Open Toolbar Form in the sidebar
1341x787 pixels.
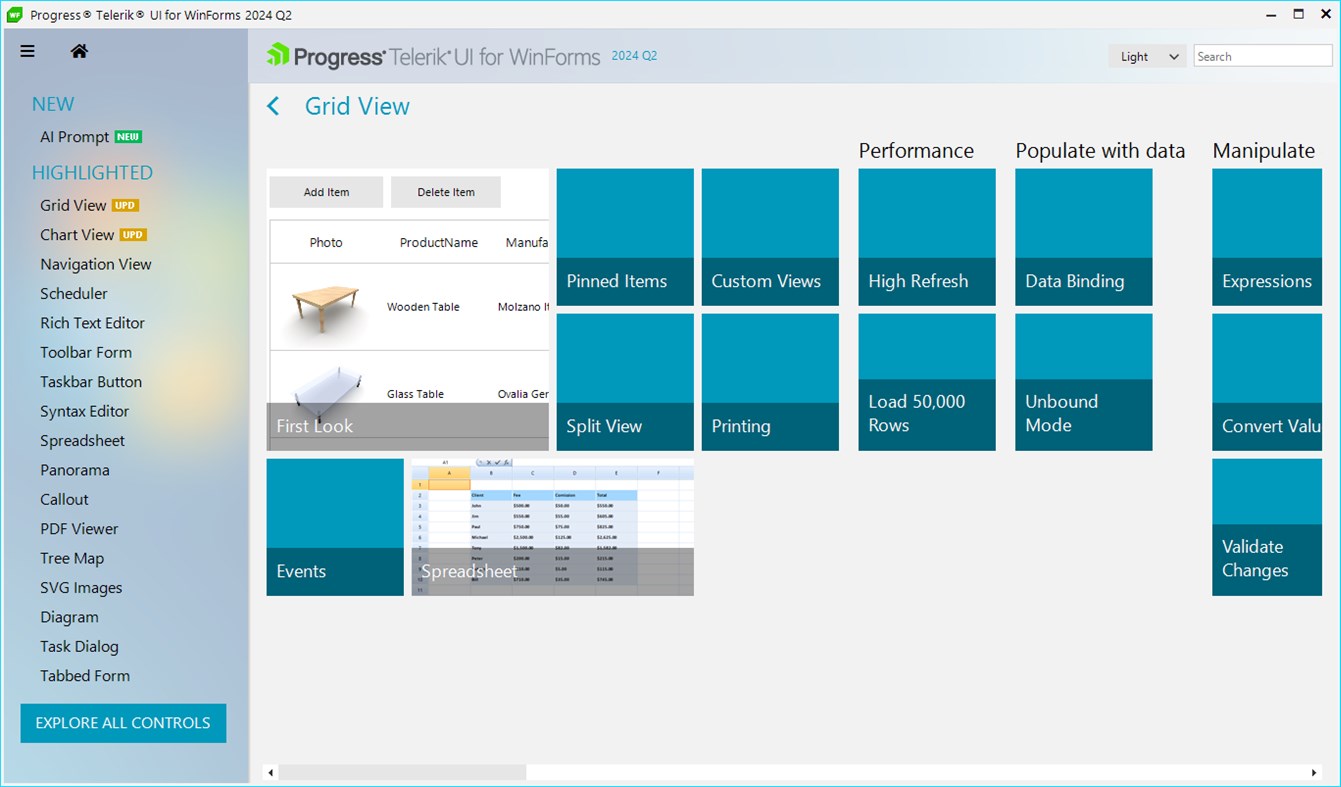[86, 352]
